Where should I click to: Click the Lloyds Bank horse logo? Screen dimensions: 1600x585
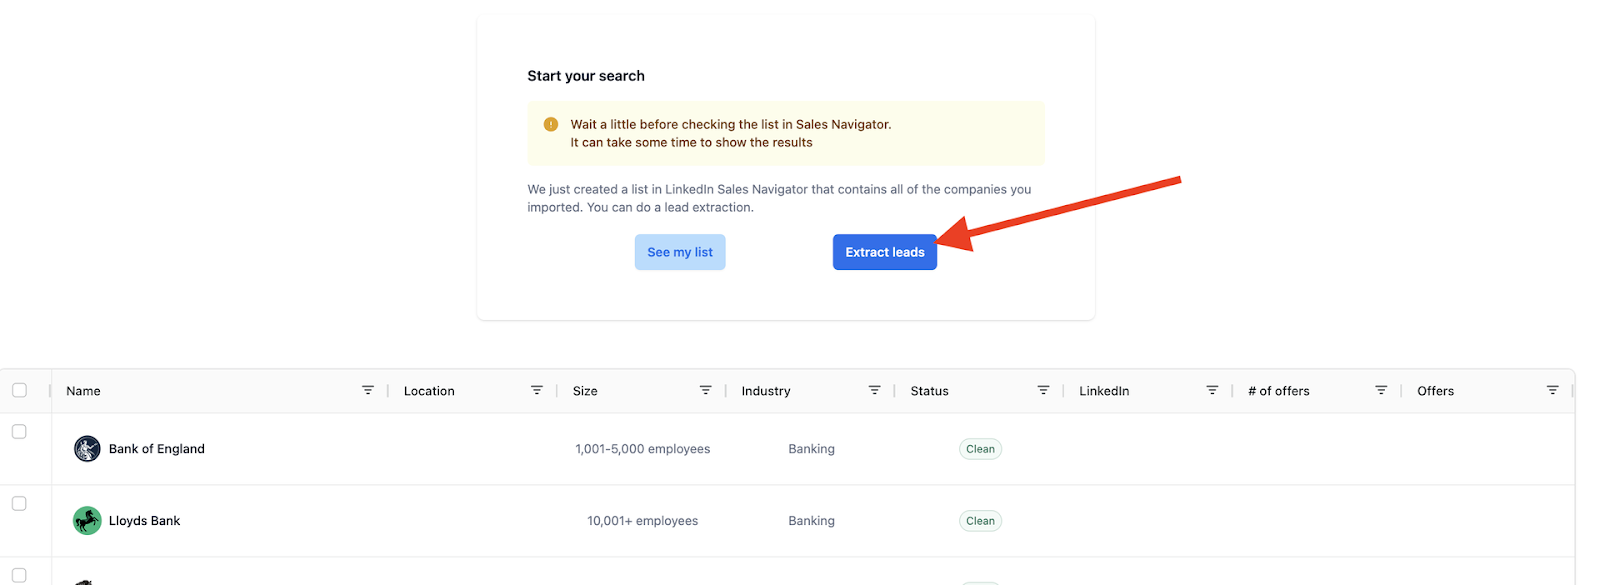coord(87,521)
